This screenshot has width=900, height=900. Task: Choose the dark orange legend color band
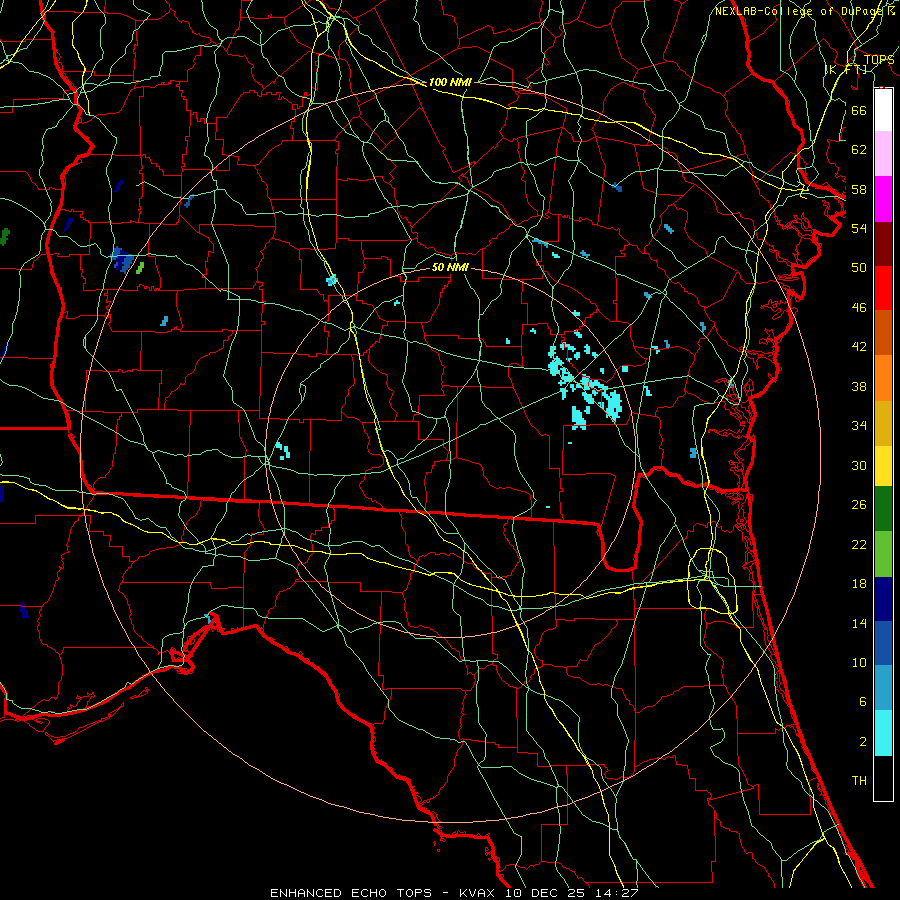tap(883, 332)
